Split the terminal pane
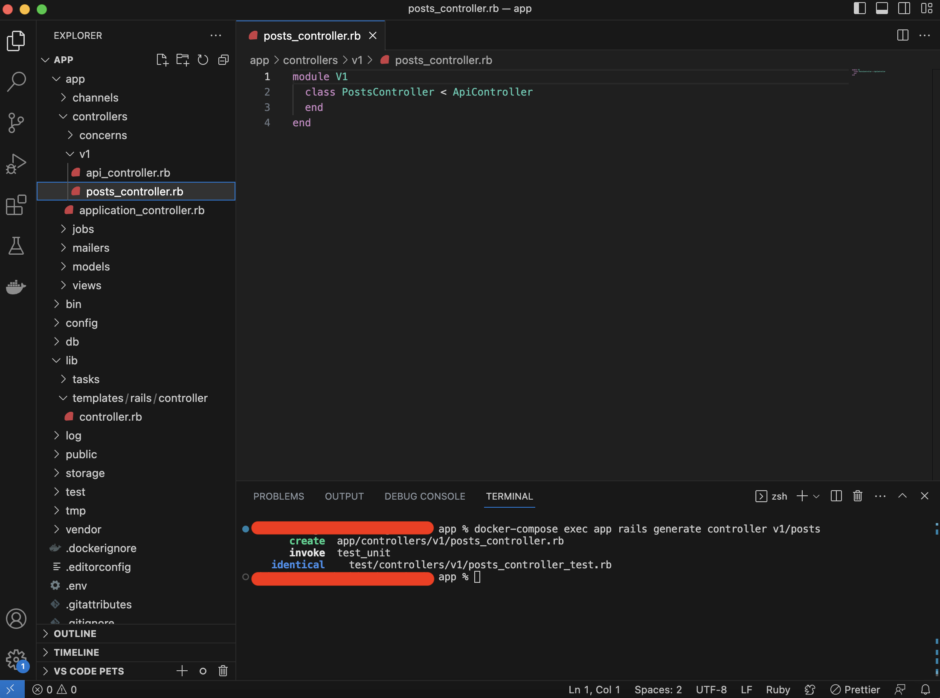This screenshot has width=940, height=698. [836, 495]
